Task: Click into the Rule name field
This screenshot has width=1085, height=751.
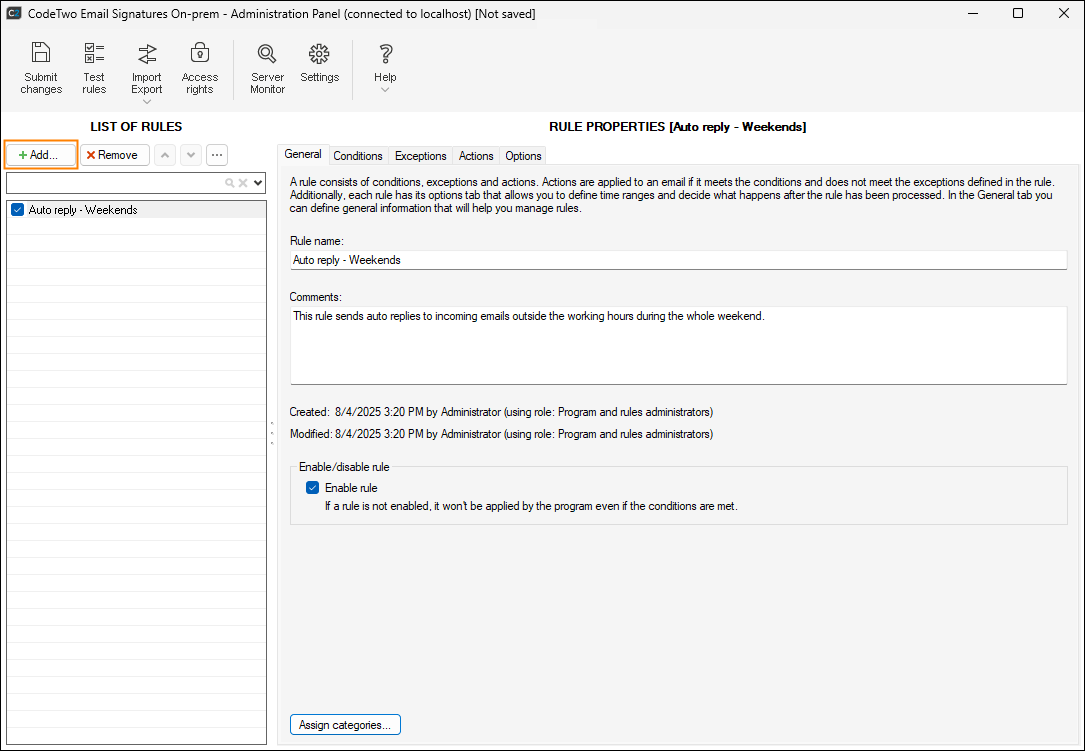Action: [678, 260]
